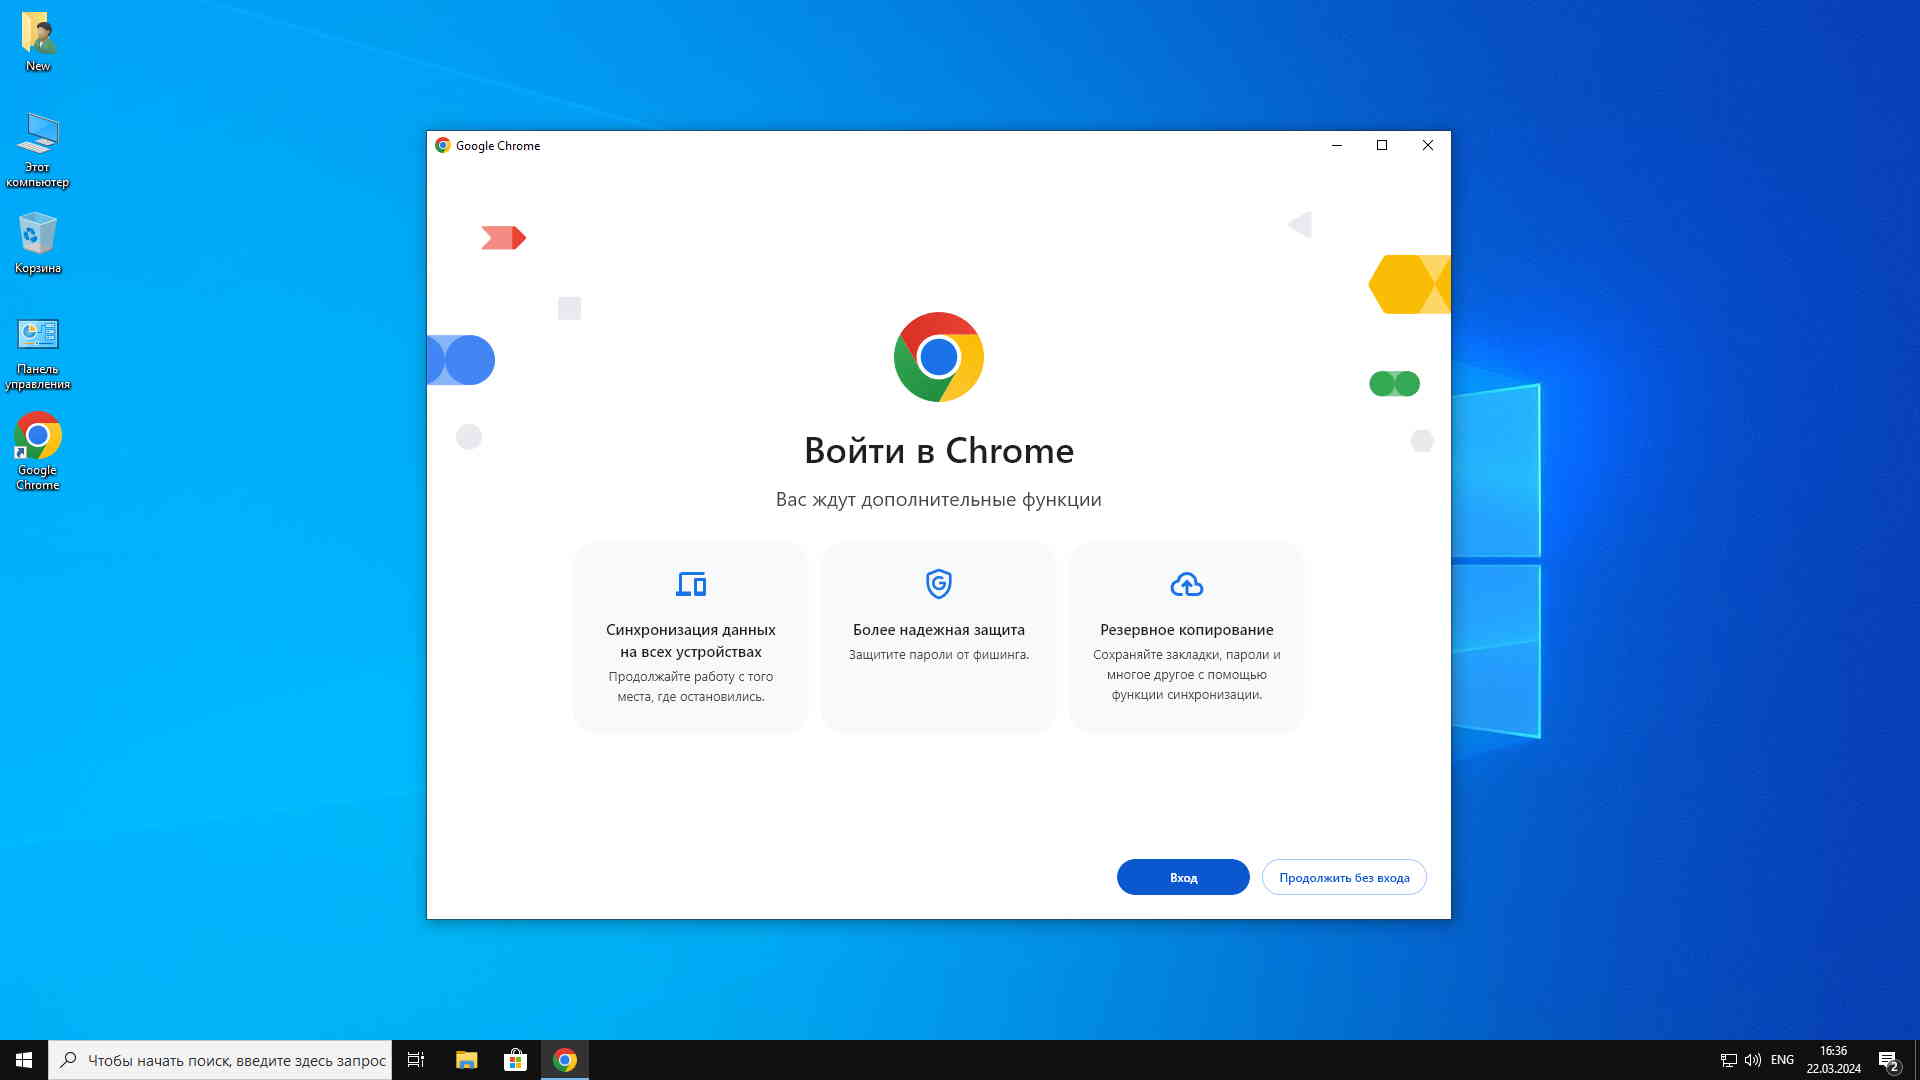Open Этот компьютер desktop icon
1920x1080 pixels.
tap(37, 134)
